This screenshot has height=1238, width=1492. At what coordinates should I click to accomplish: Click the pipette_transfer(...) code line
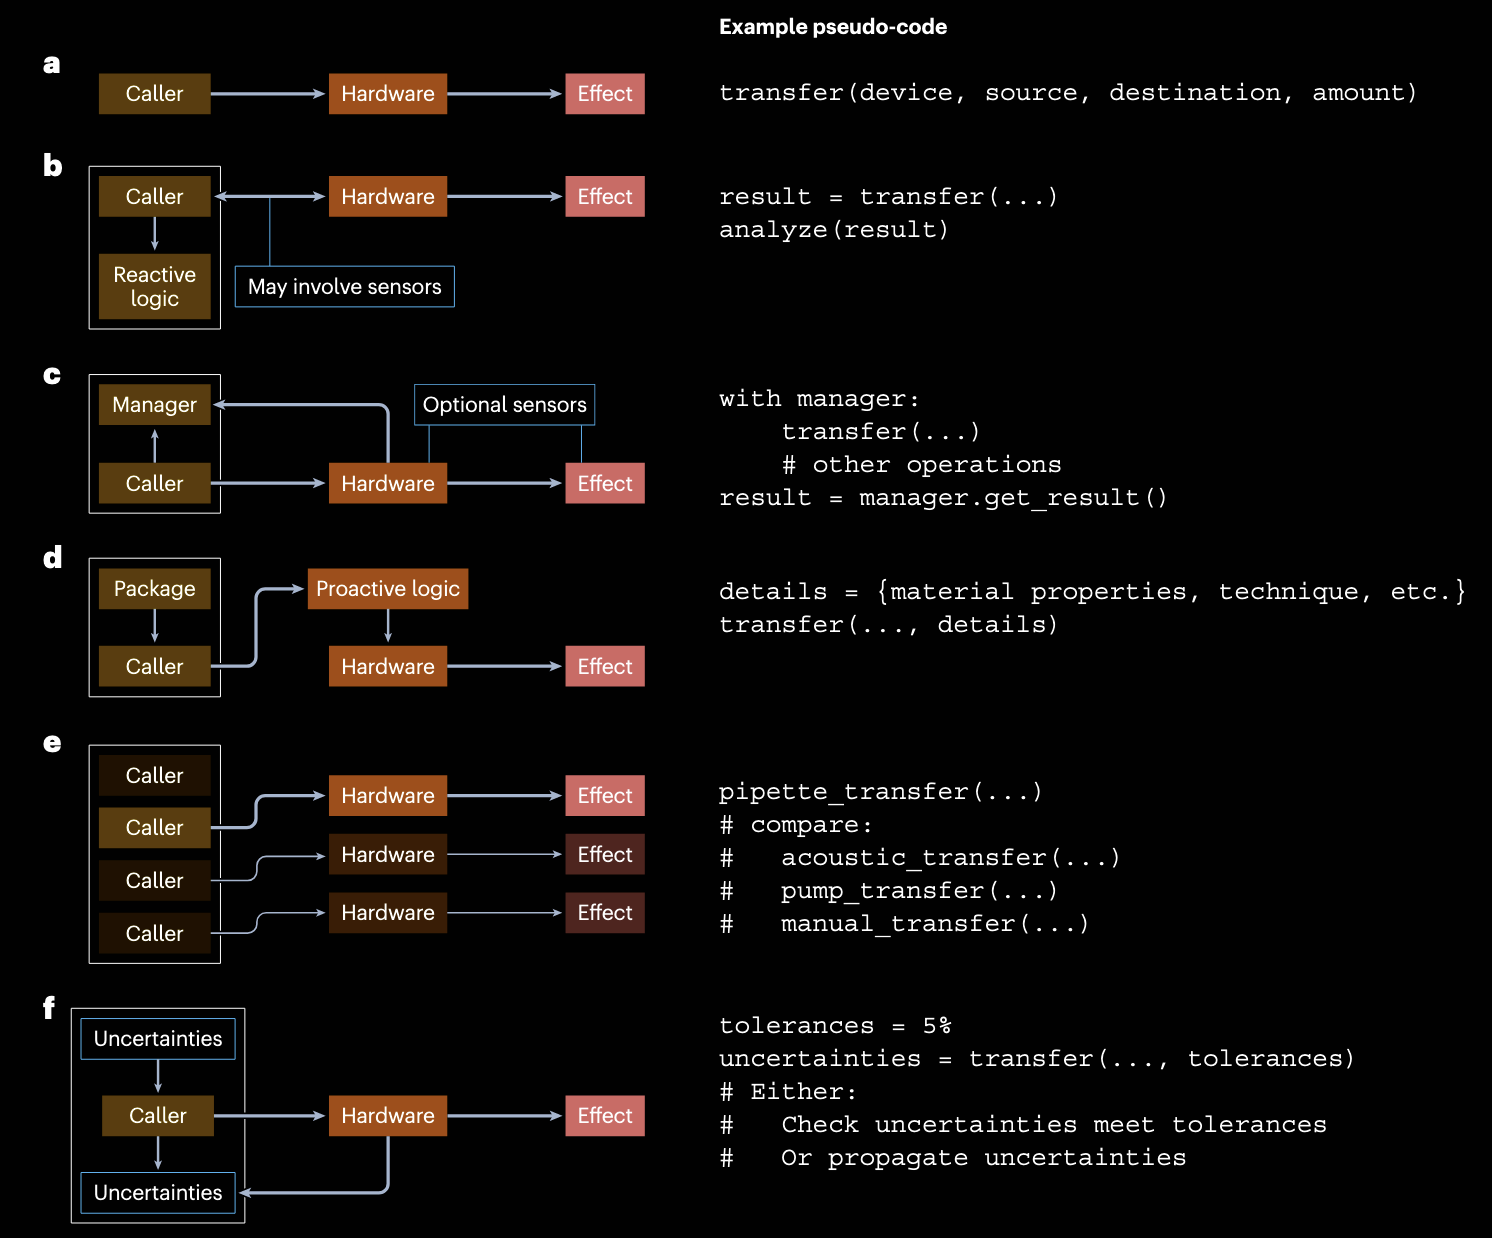880,792
